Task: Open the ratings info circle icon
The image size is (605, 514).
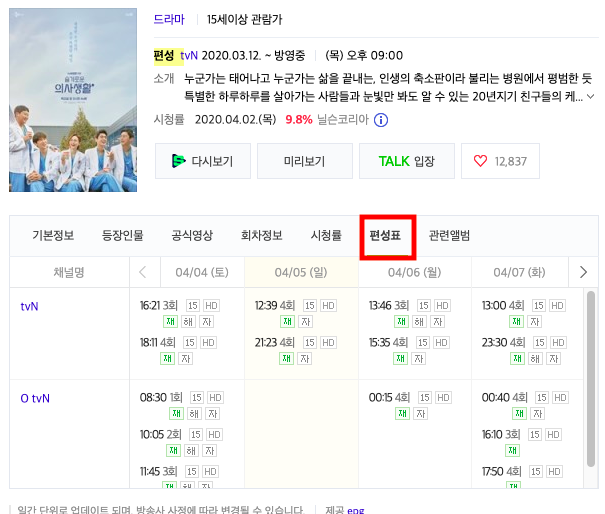Action: 381,120
